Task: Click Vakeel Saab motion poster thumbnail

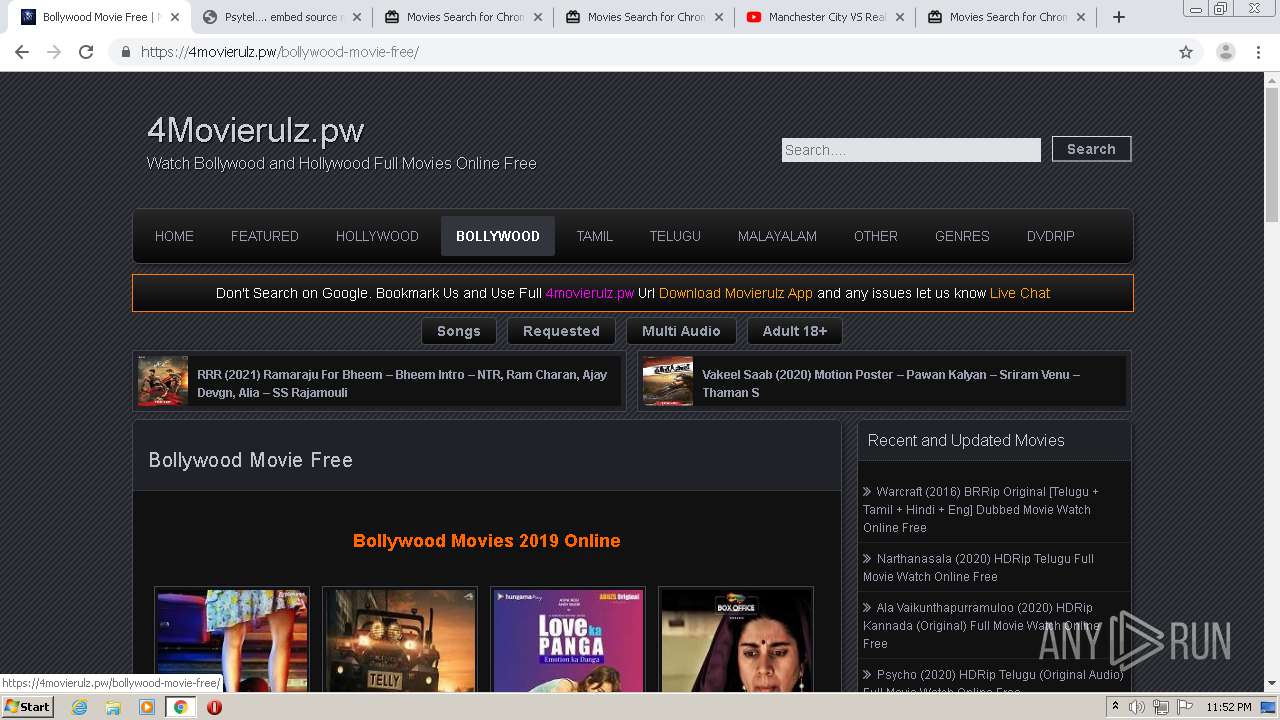Action: pyautogui.click(x=668, y=381)
